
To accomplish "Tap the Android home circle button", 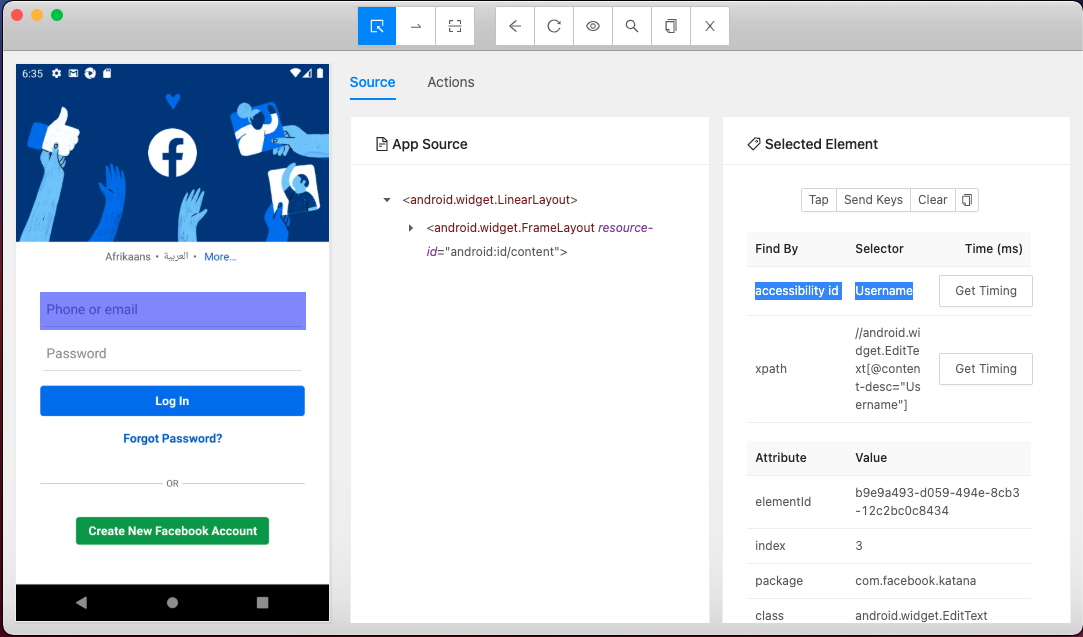I will [x=173, y=602].
